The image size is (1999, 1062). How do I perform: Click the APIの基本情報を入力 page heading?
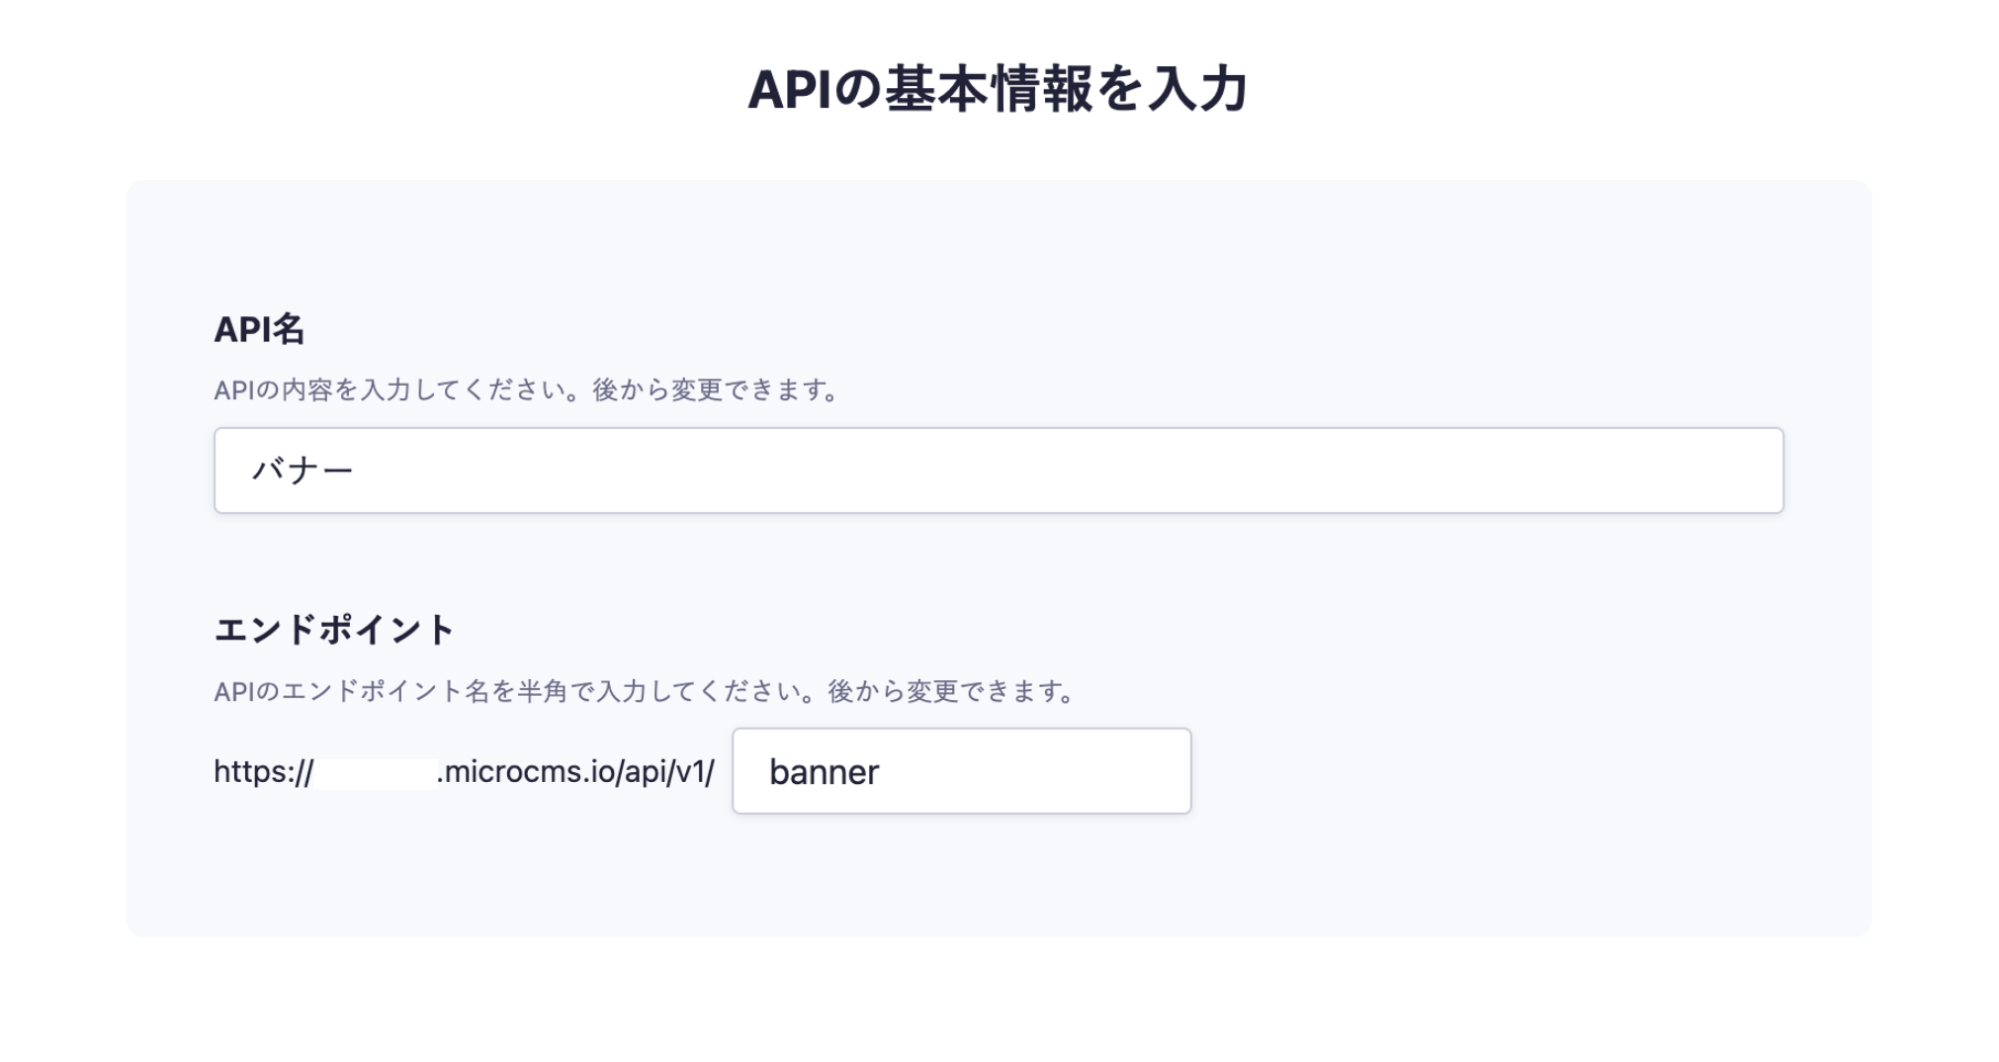pos(998,90)
